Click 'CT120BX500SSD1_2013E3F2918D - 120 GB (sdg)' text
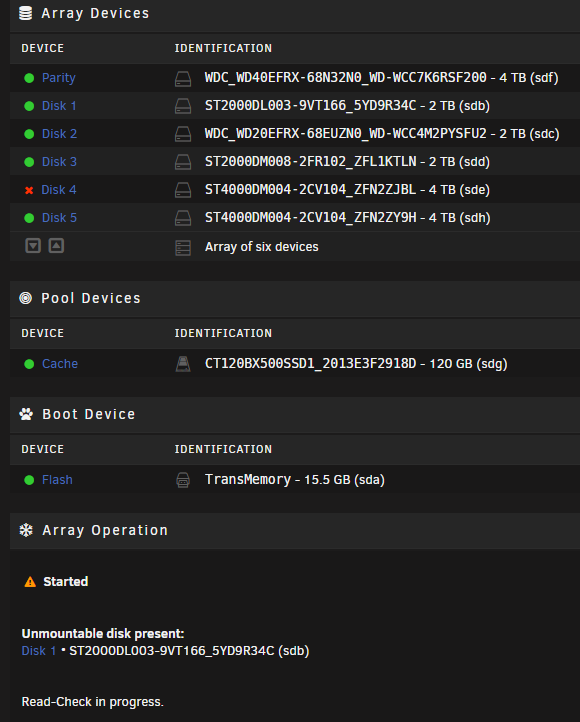 356,364
